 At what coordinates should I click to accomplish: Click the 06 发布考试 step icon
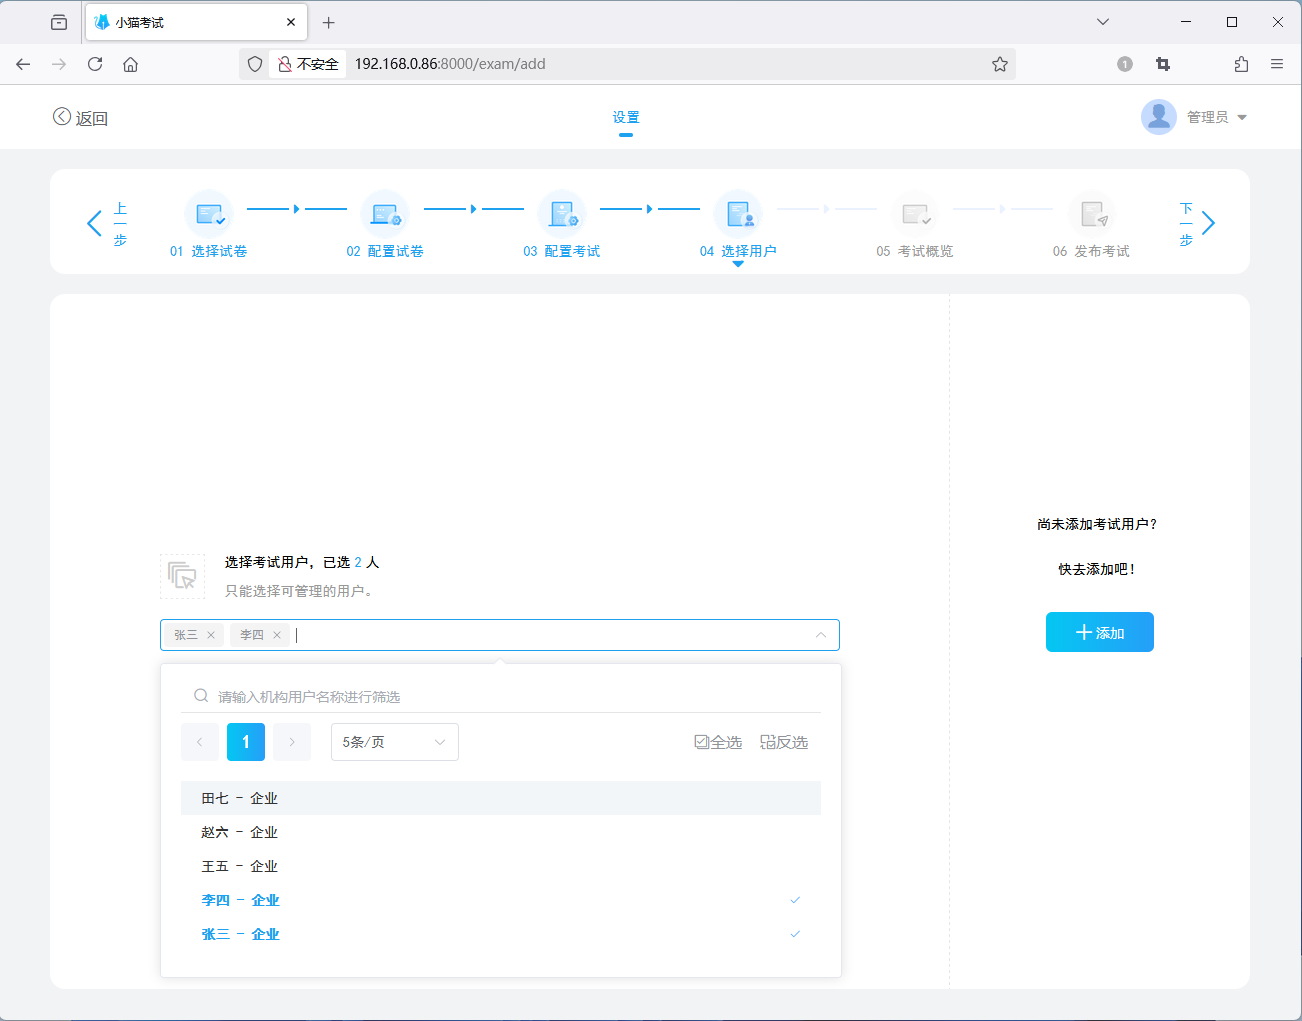1093,213
